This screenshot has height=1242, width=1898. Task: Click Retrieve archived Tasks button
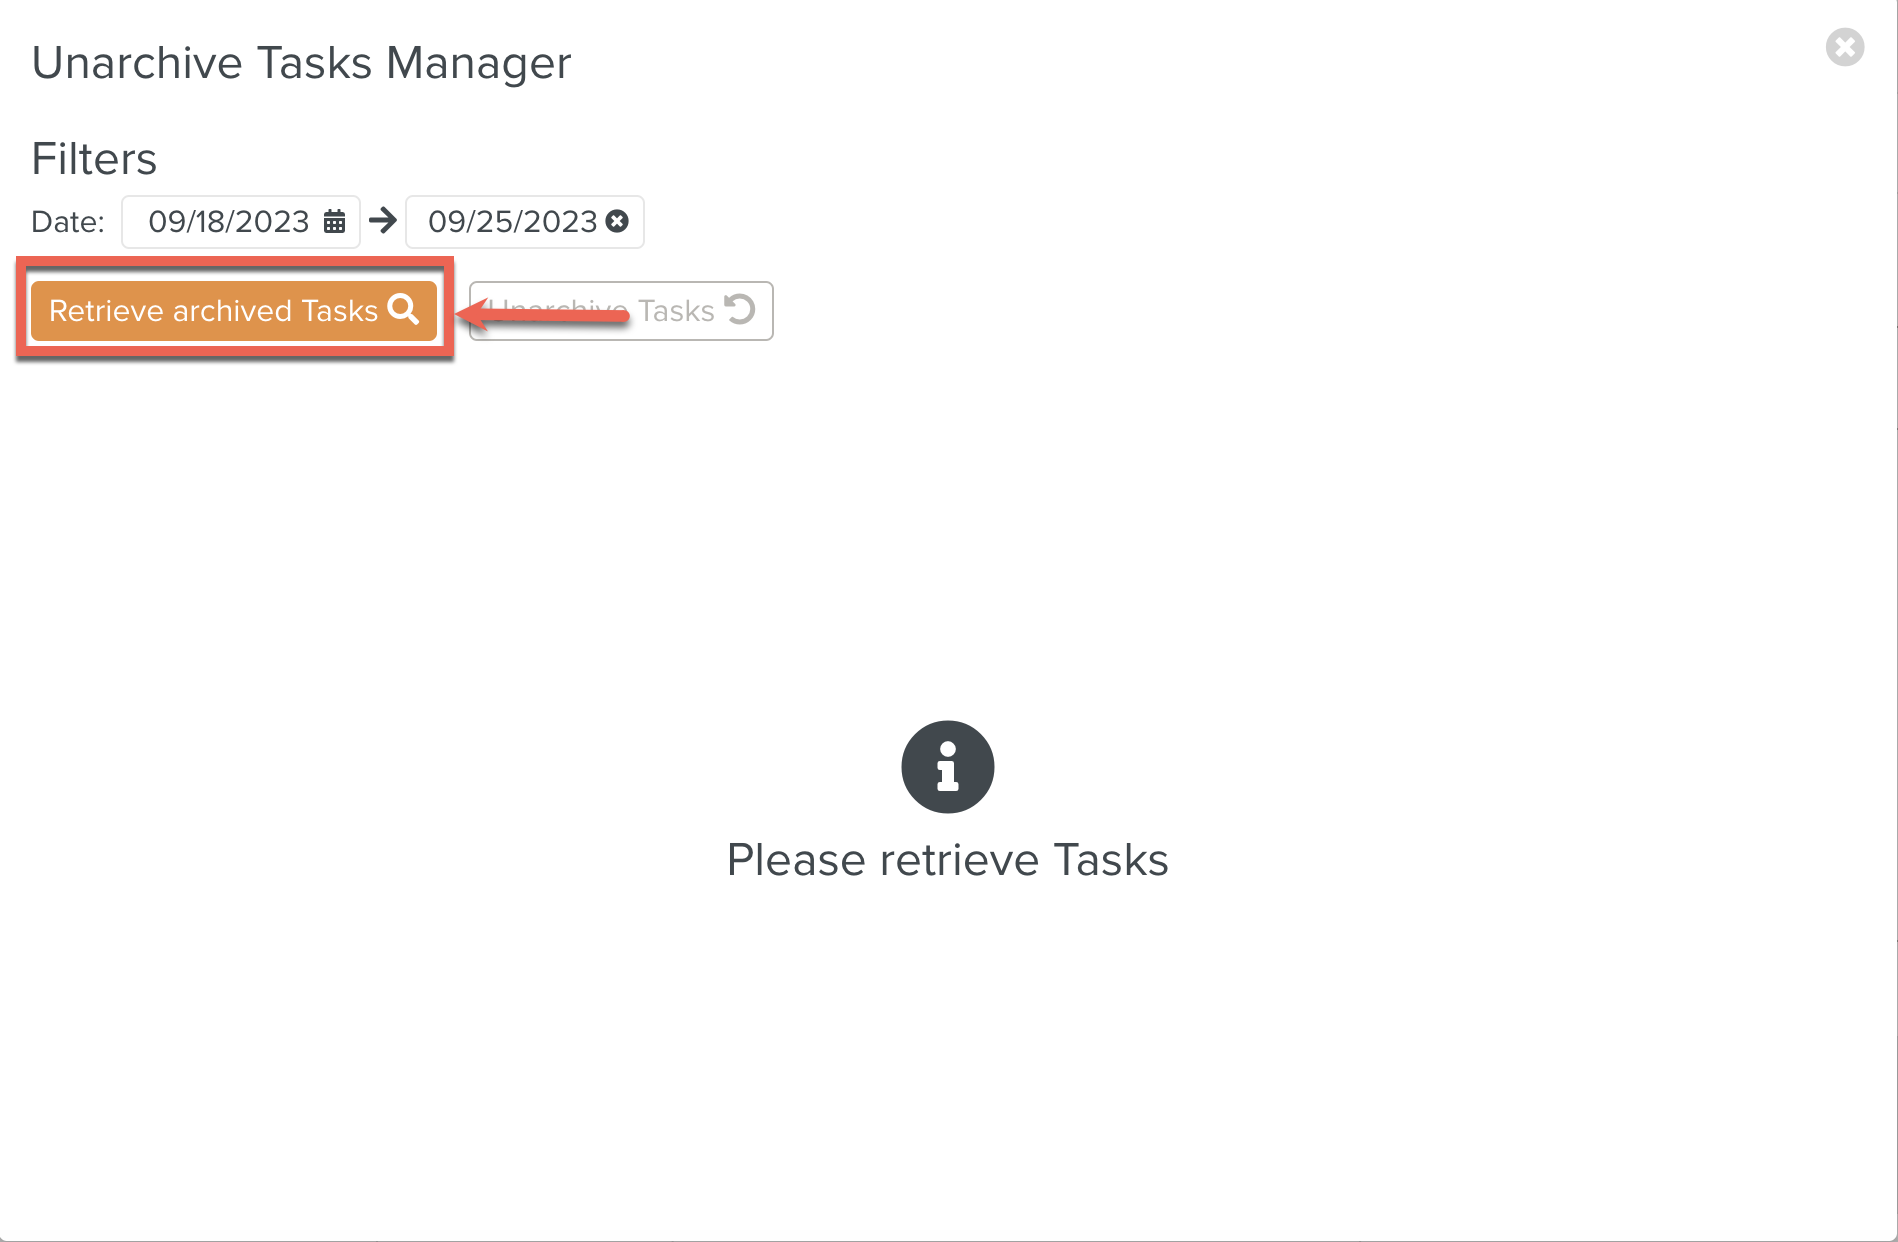233,311
